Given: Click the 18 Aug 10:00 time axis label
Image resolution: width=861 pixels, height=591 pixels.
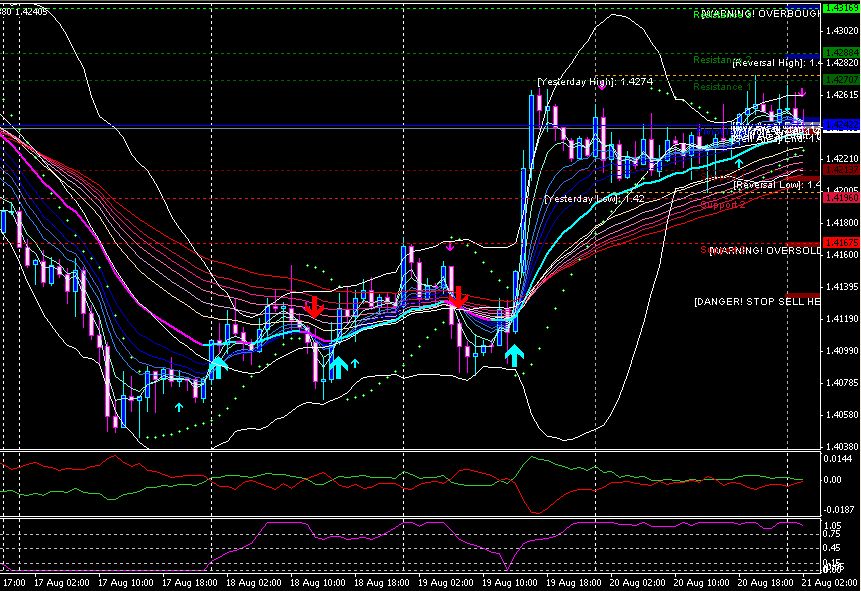Looking at the screenshot, I should pyautogui.click(x=318, y=583).
